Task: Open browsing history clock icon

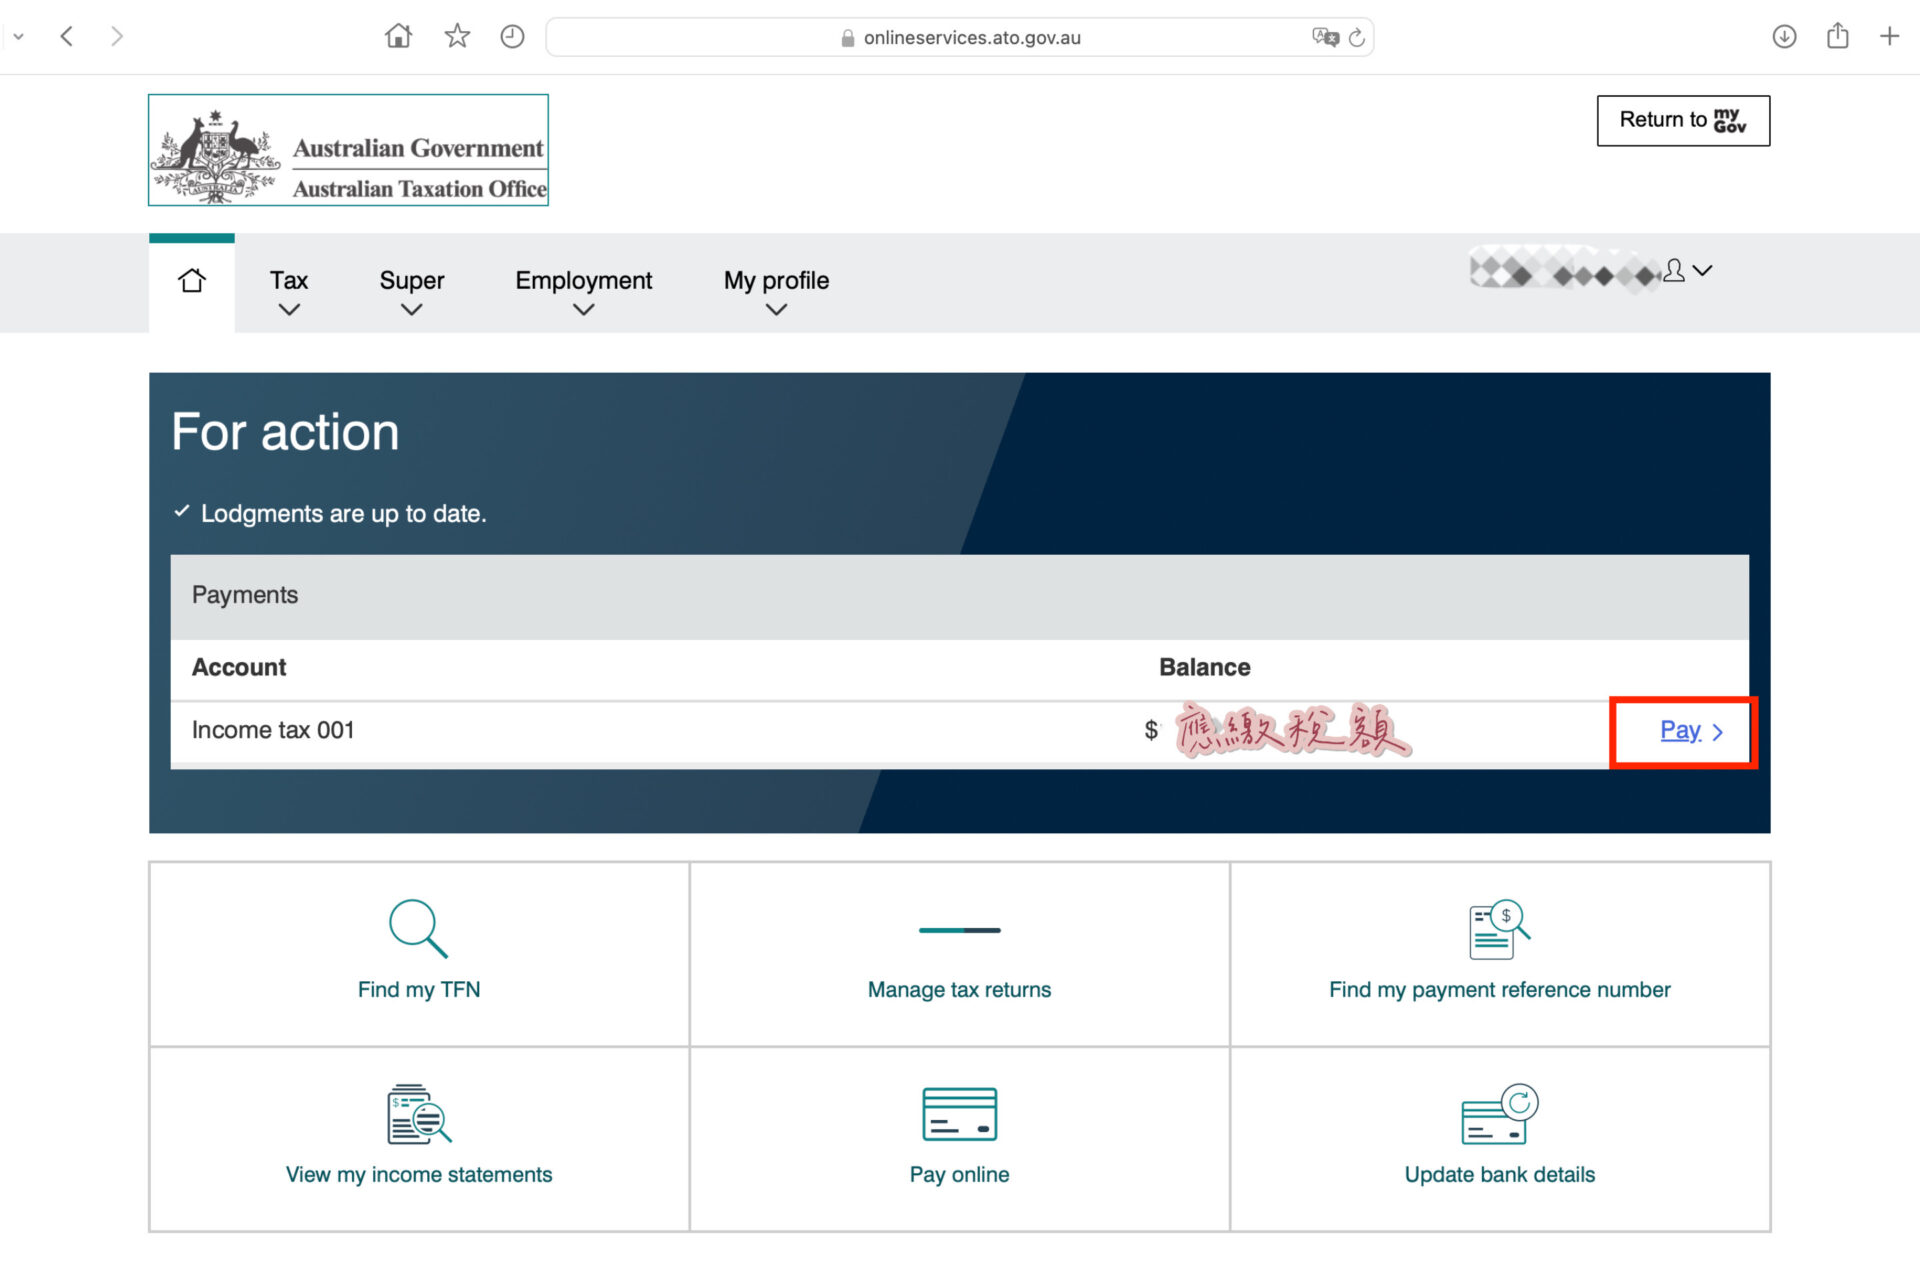Action: pos(512,37)
